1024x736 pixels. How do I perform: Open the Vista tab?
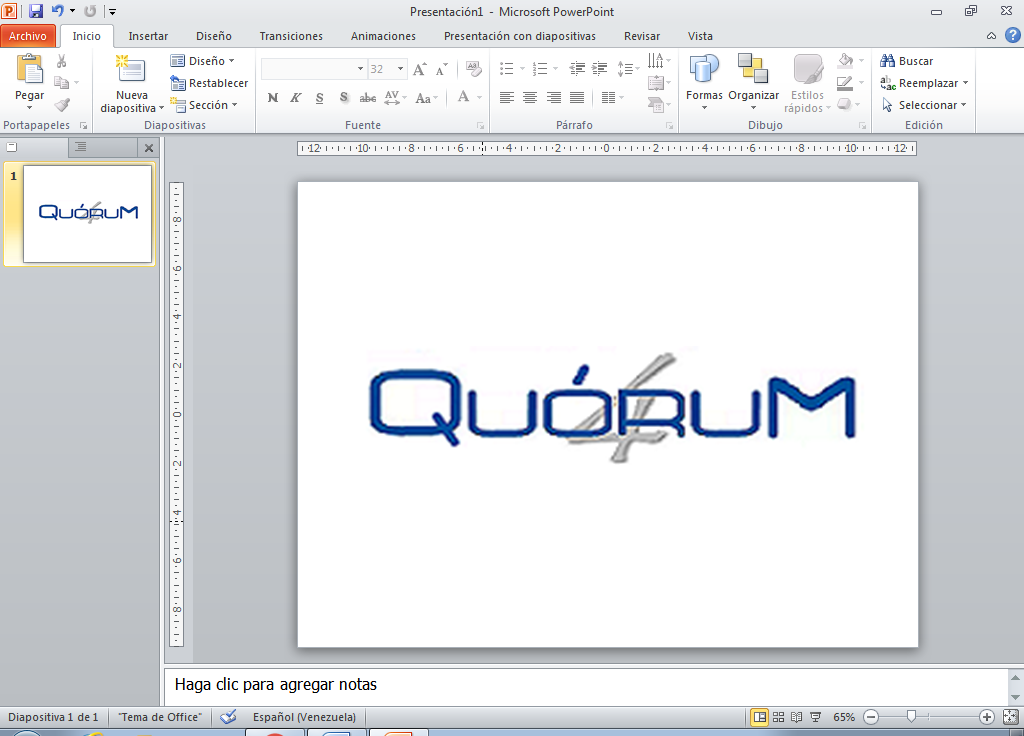pyautogui.click(x=700, y=36)
